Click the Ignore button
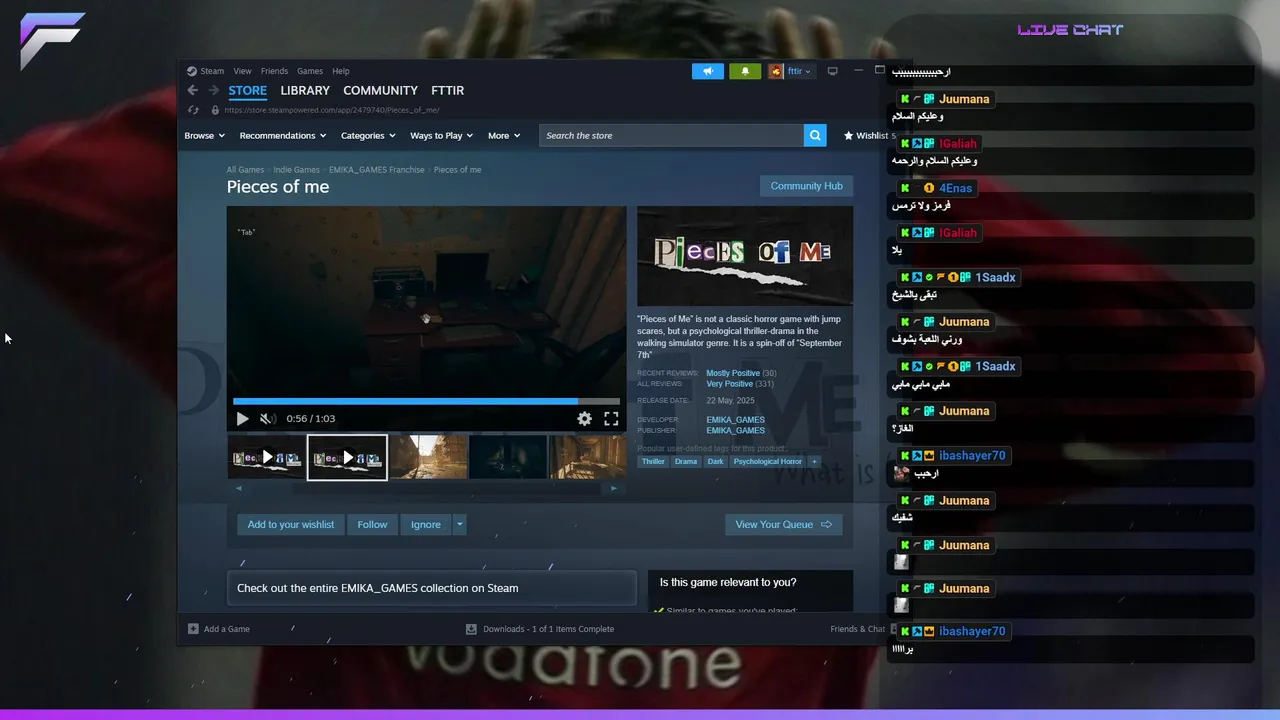Screen dimensions: 1280x720 tap(426, 524)
